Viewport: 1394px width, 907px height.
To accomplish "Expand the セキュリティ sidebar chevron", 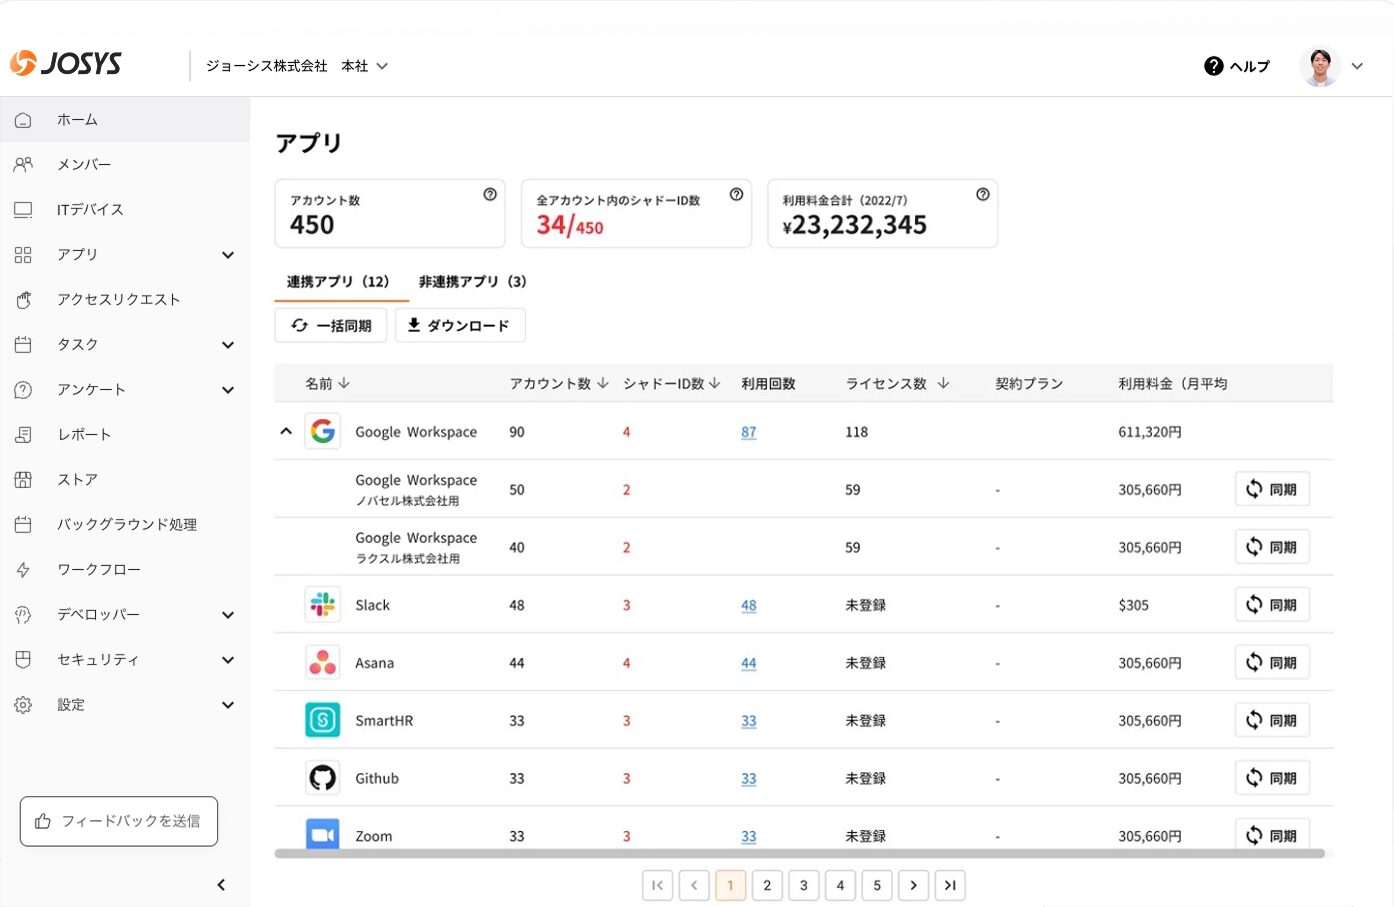I will (228, 660).
